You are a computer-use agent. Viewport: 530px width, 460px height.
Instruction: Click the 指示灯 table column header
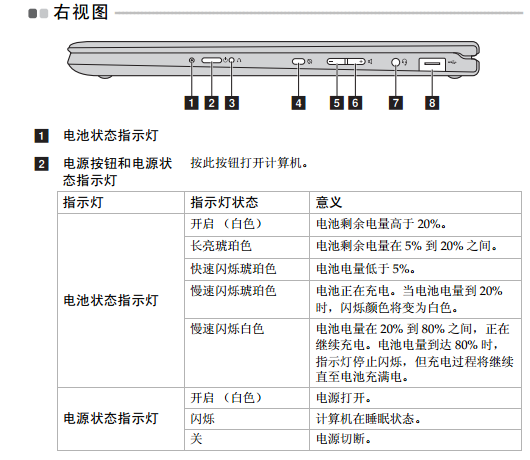121,202
